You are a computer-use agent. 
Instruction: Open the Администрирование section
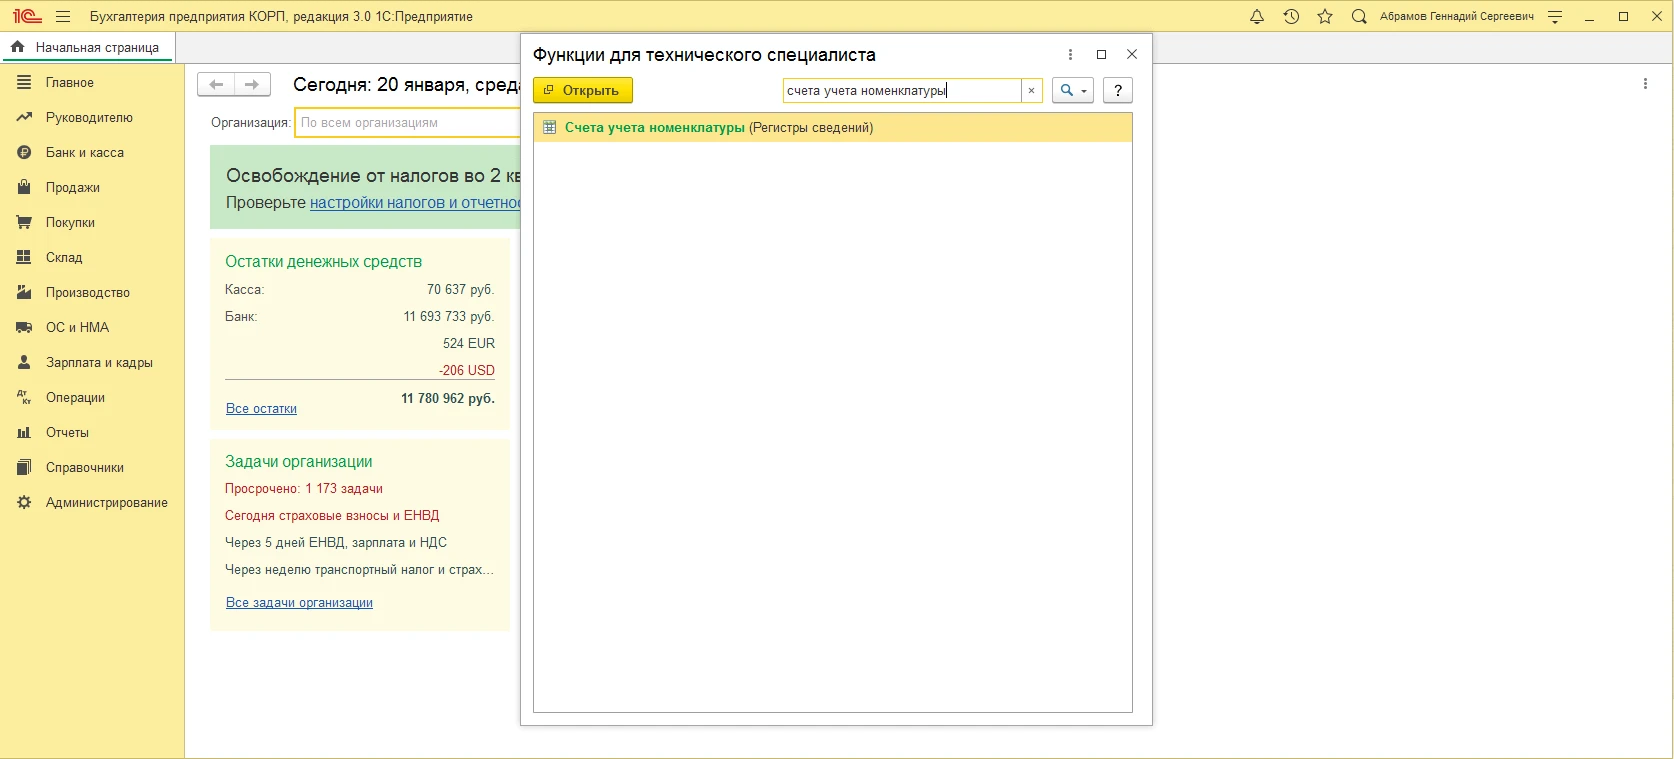(x=106, y=503)
